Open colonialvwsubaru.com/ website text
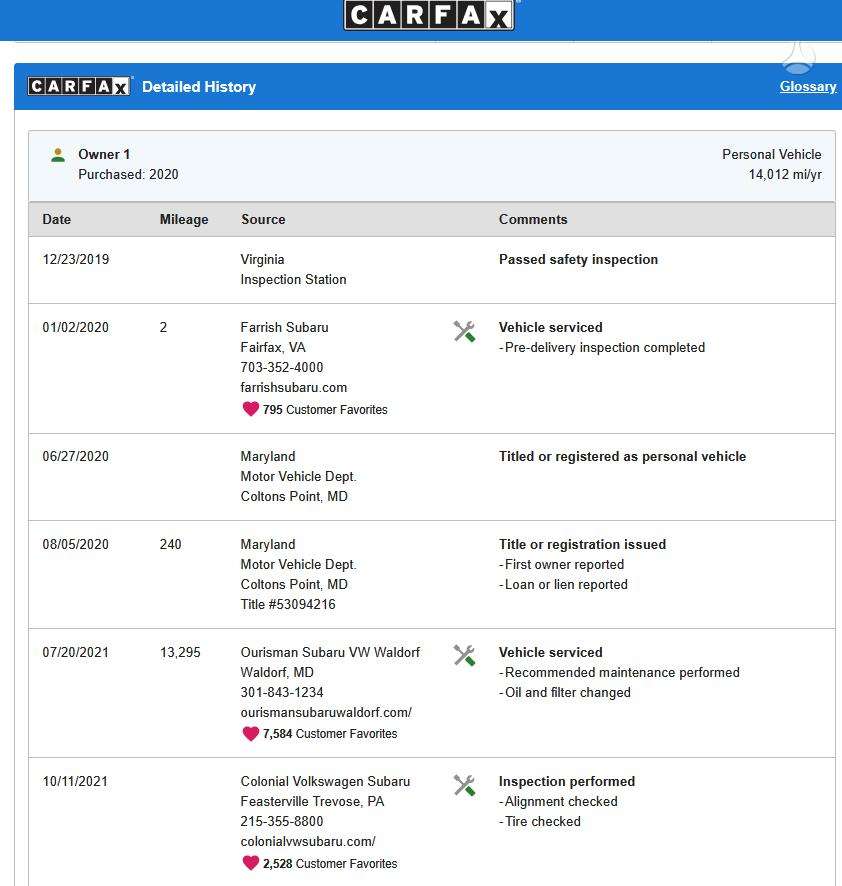 (x=308, y=841)
